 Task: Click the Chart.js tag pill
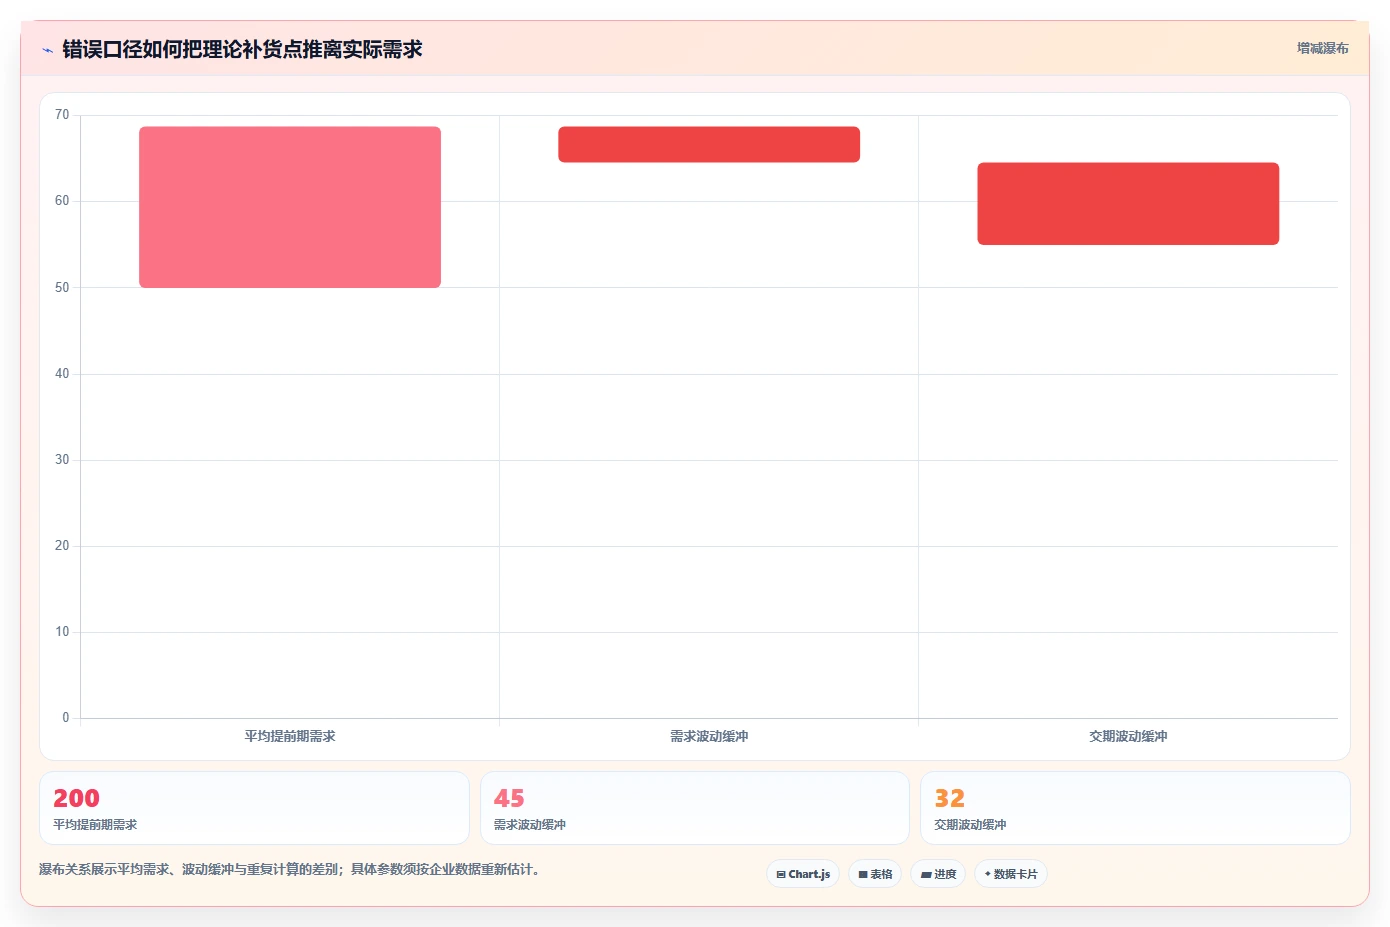pyautogui.click(x=803, y=874)
